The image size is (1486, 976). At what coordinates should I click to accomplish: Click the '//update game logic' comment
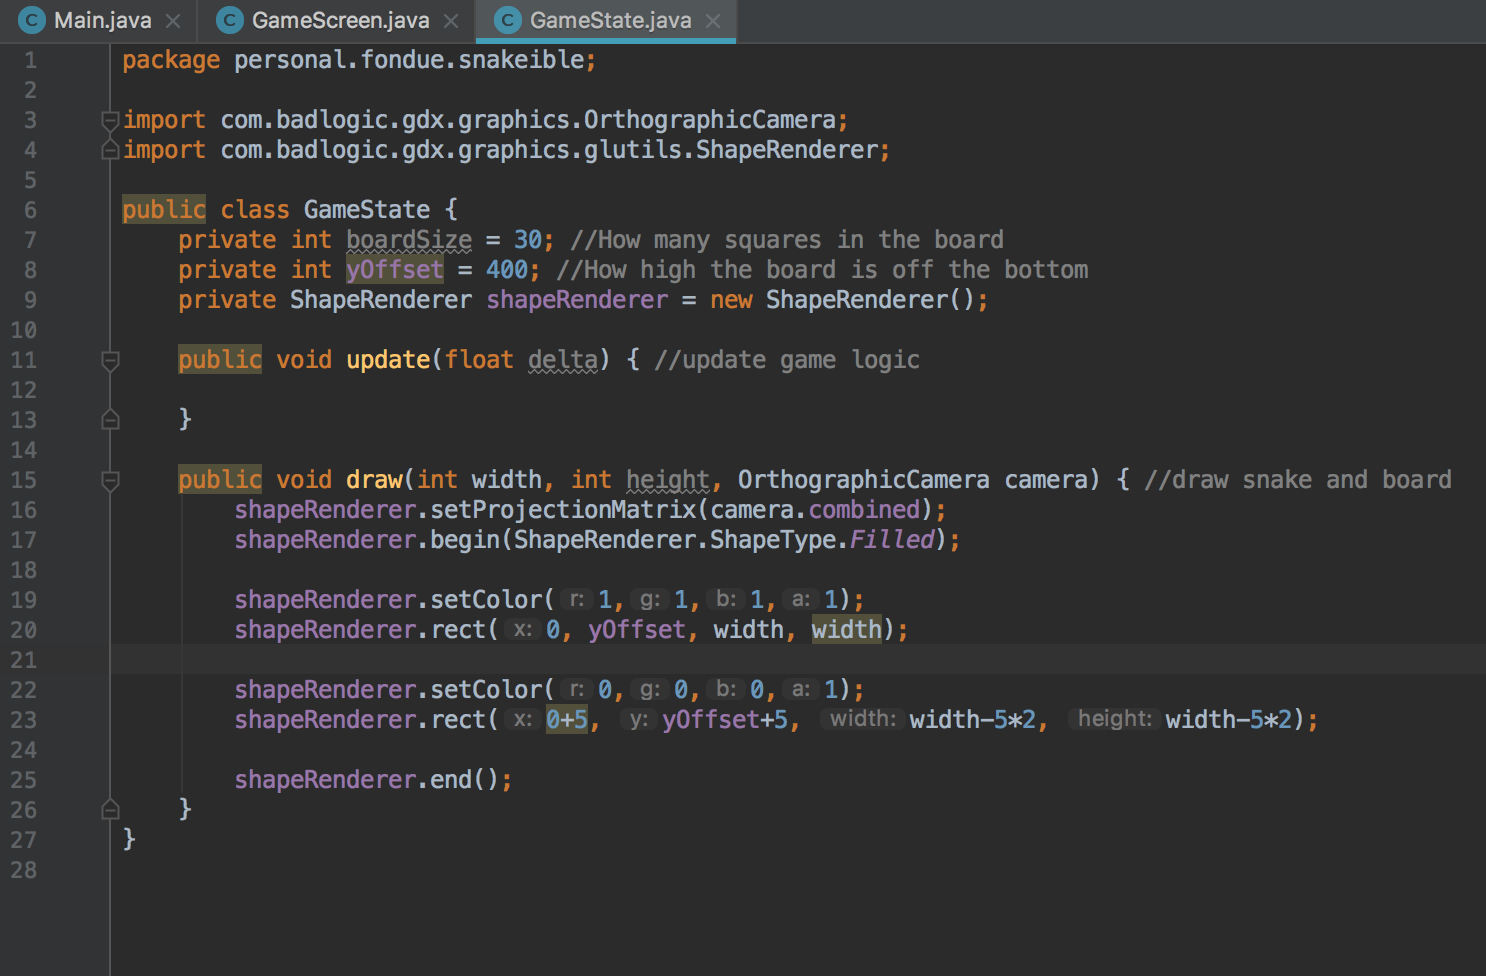click(787, 360)
